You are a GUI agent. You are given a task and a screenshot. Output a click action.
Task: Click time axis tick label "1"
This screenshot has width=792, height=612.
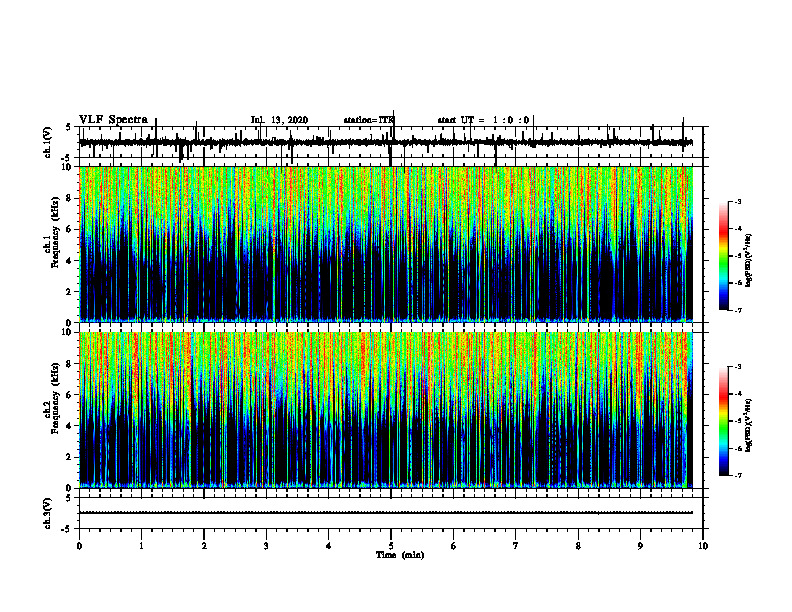[x=141, y=545]
